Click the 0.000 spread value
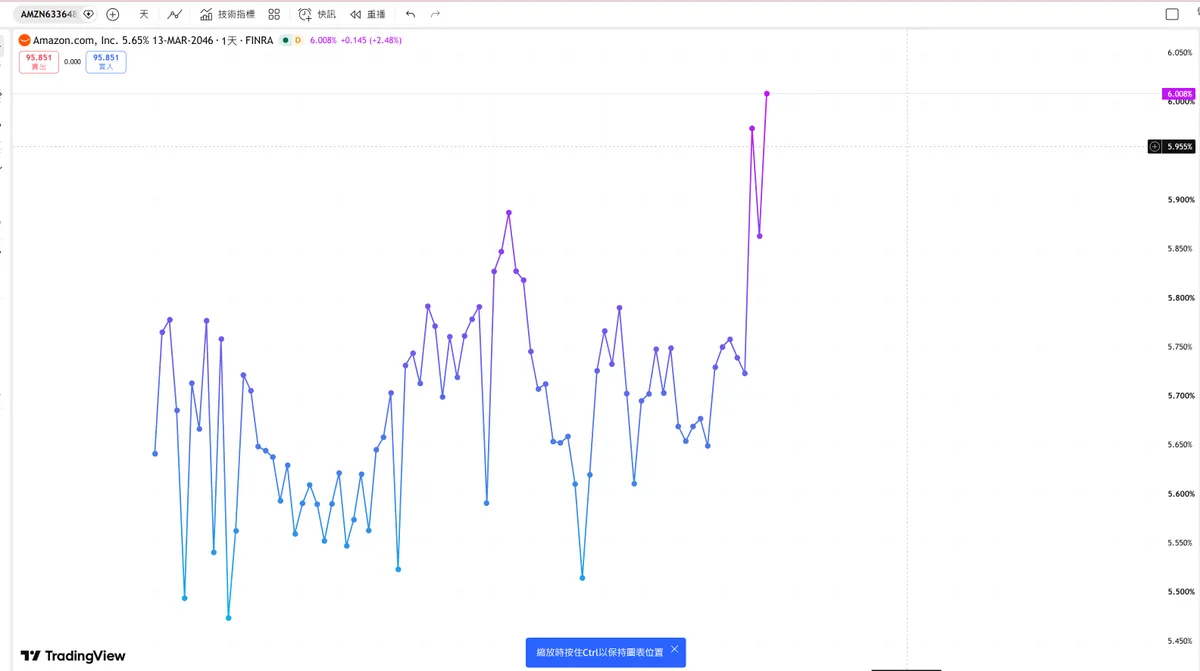1200x671 pixels. click(x=72, y=62)
